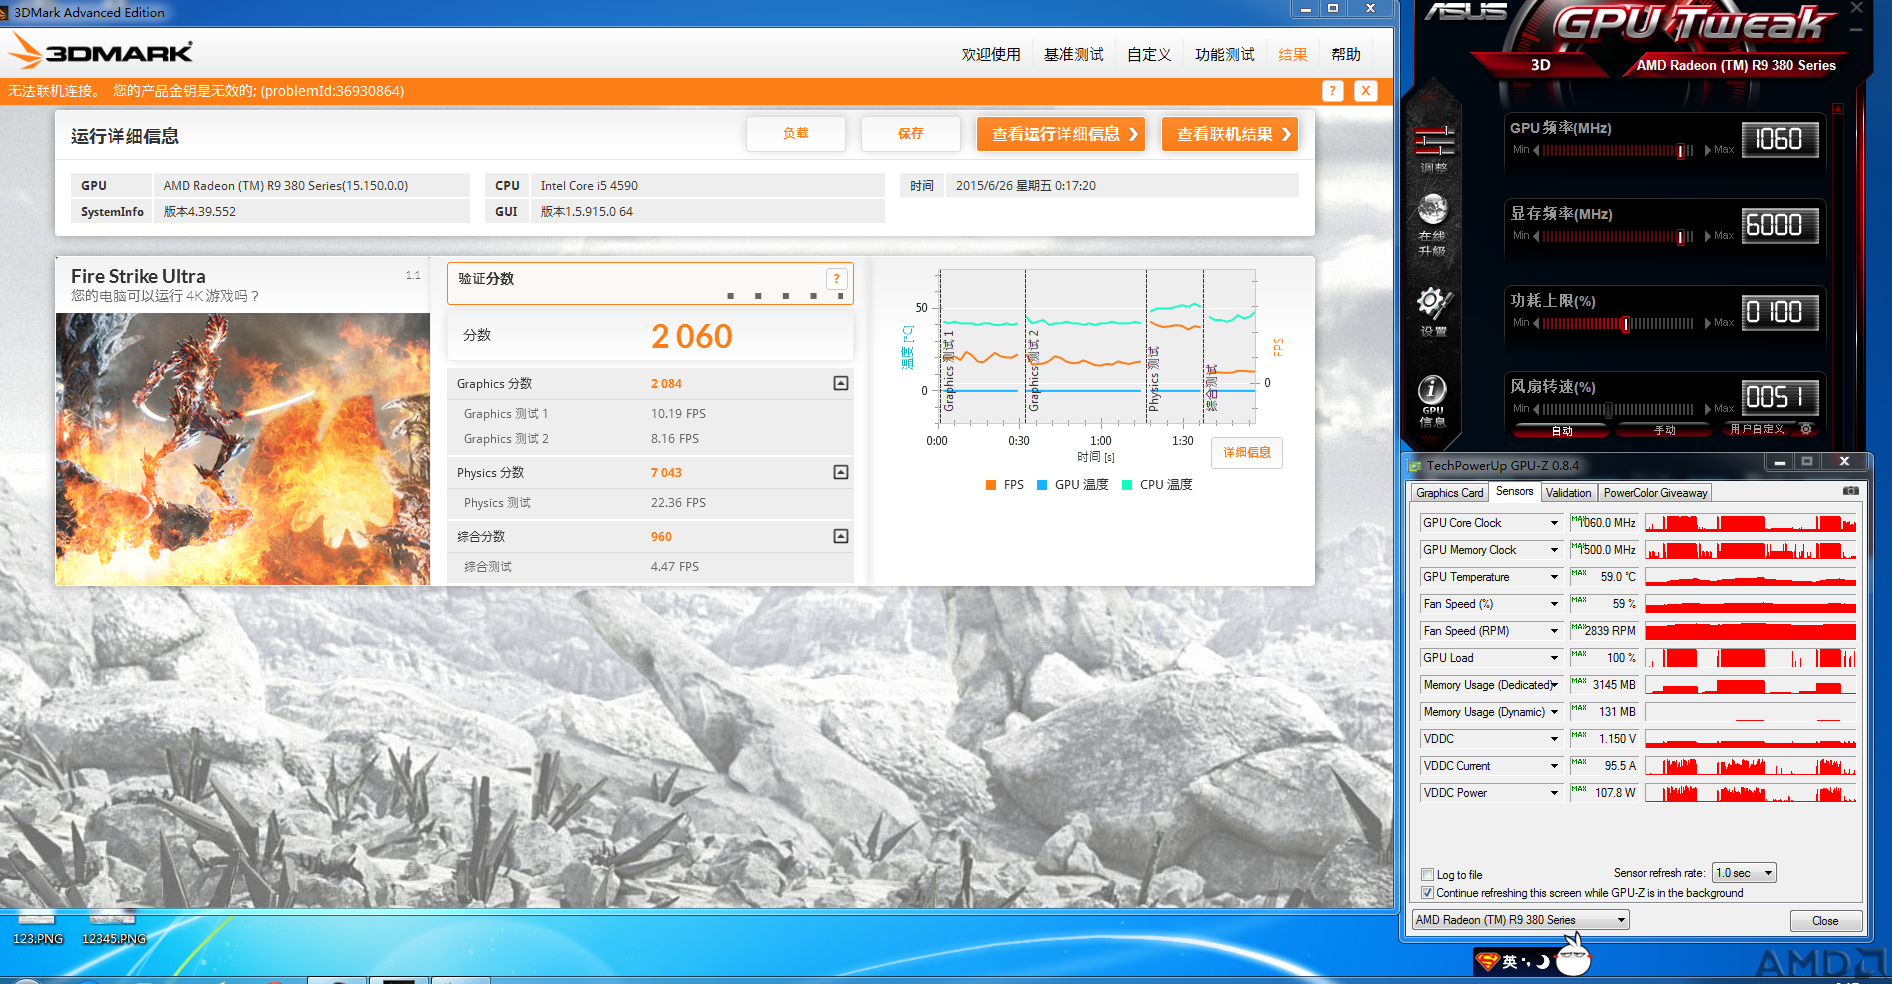Screen dimensions: 1892x984
Task: Click the Min arrow for 功耗上限
Action: click(x=1535, y=323)
